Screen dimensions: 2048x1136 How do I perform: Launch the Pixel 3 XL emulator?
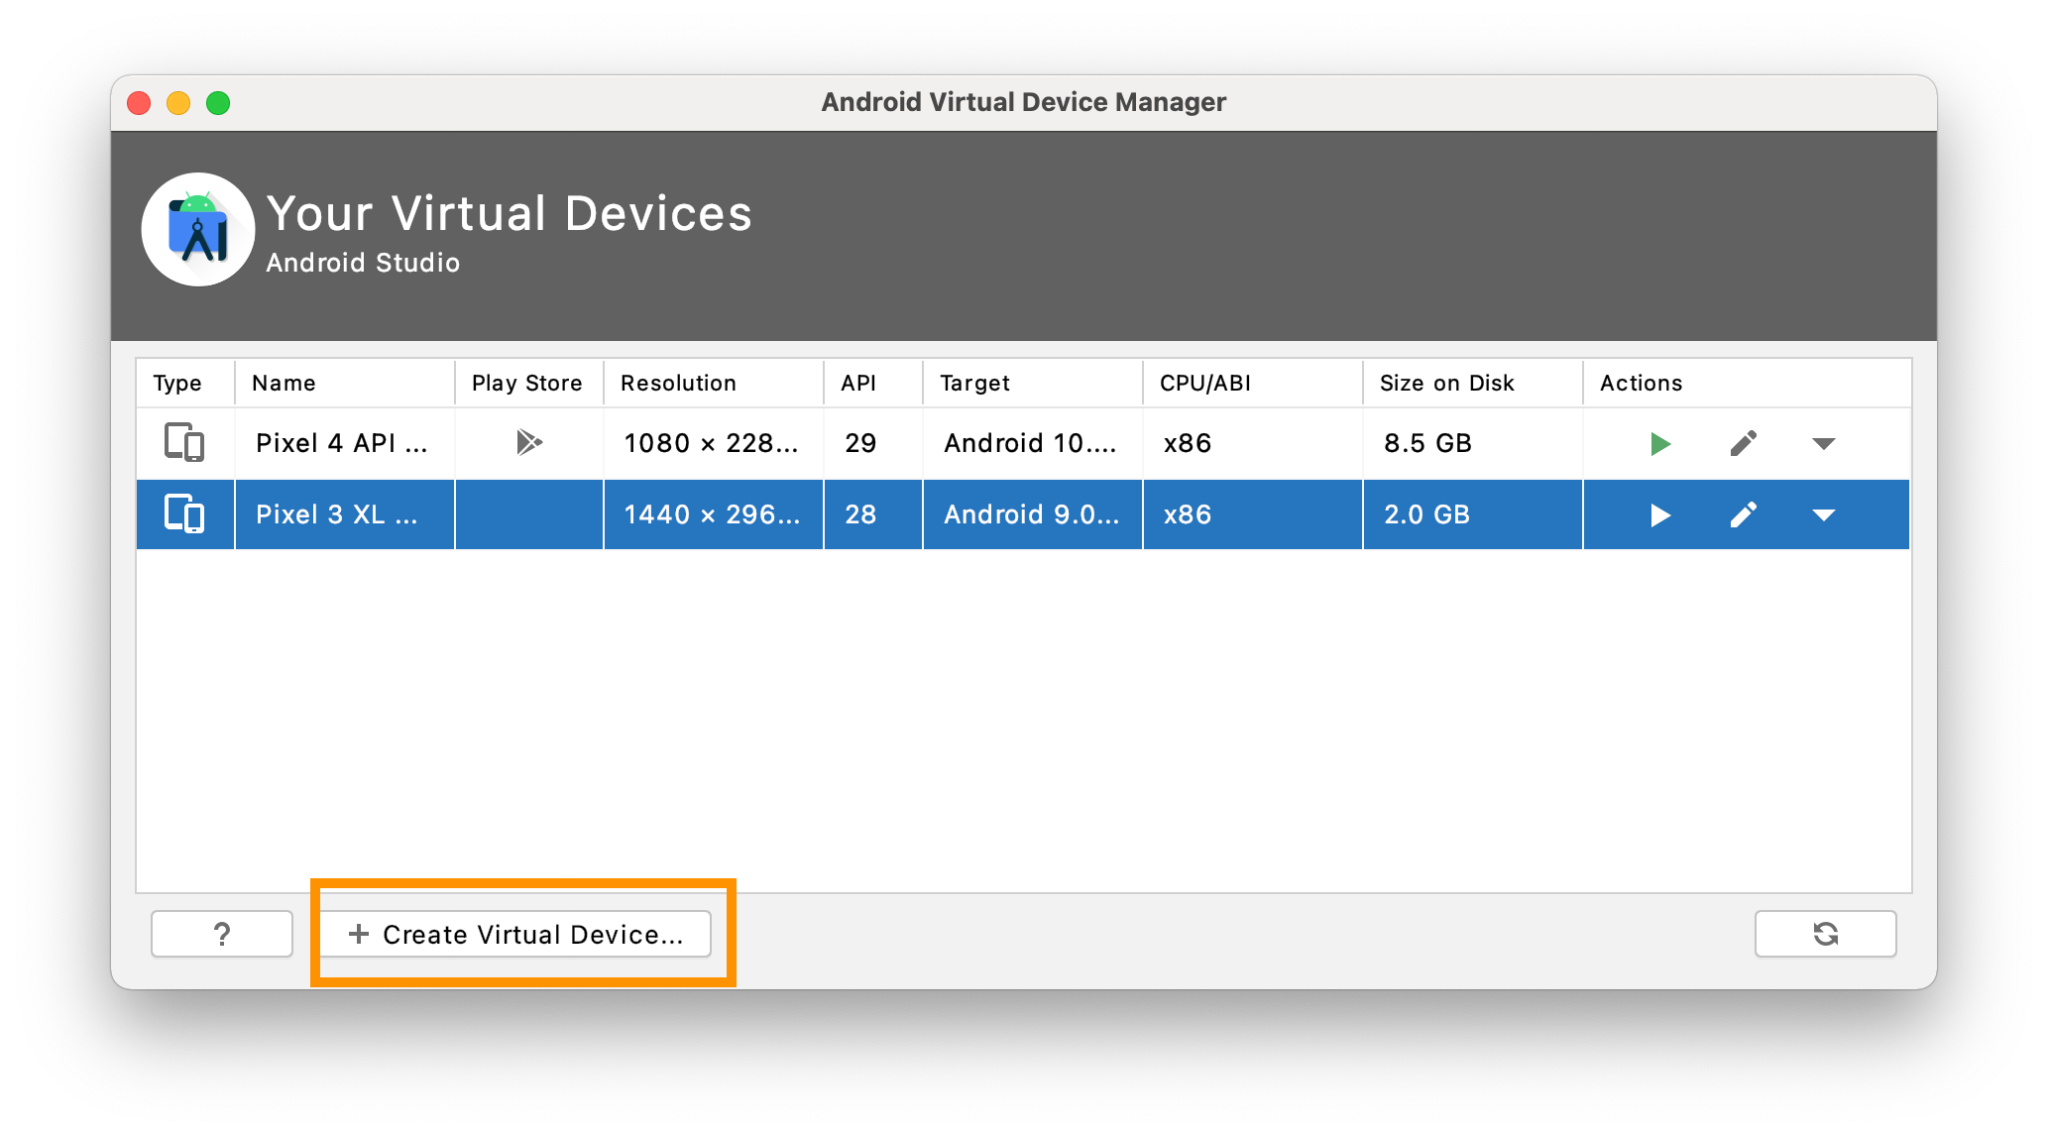coord(1659,515)
